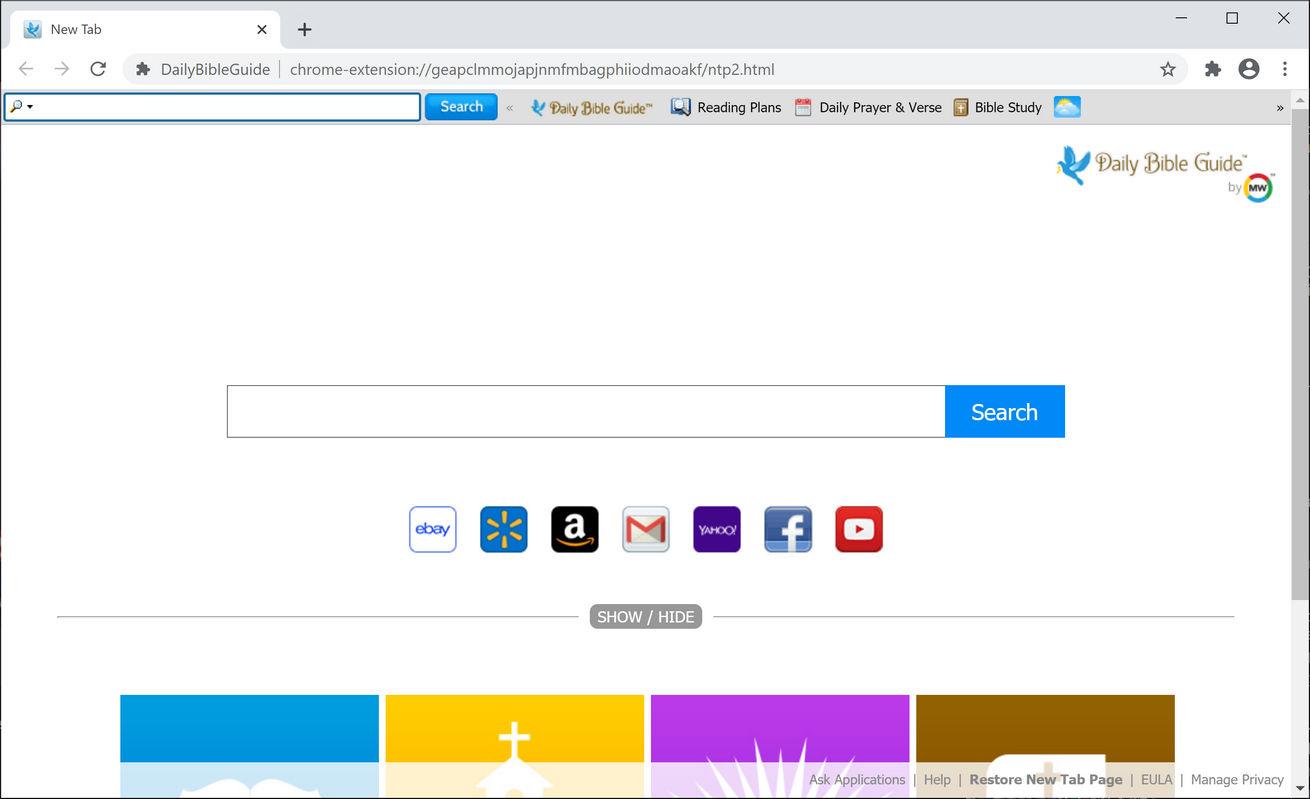Close the New Tab tab

coord(262,30)
